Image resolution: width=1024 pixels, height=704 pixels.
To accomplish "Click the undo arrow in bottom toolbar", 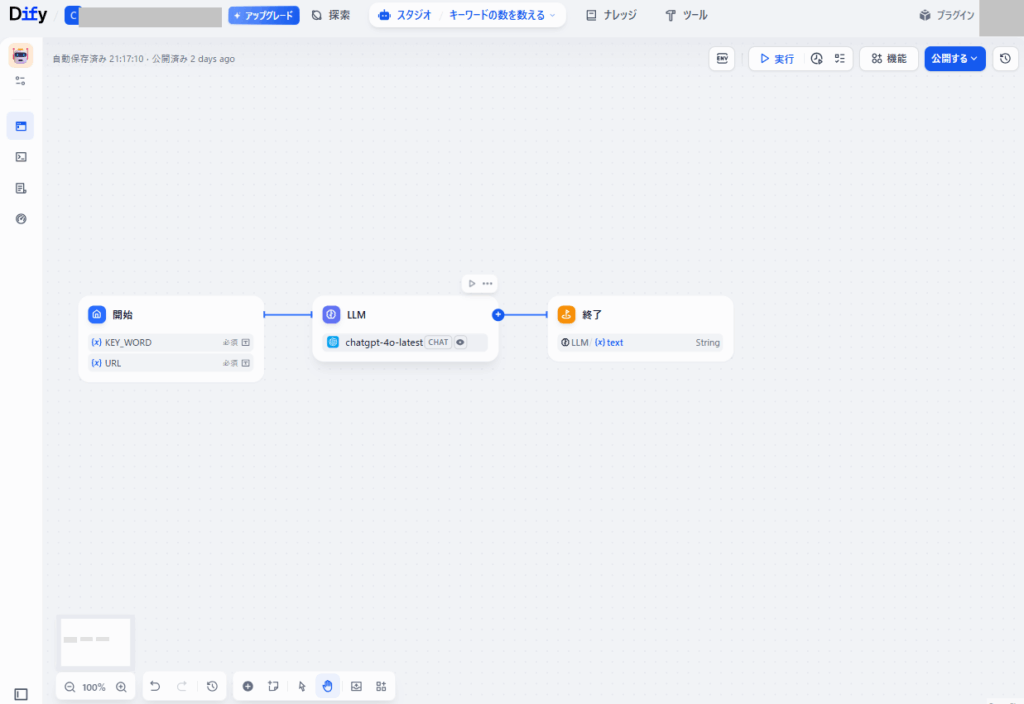I will point(154,686).
